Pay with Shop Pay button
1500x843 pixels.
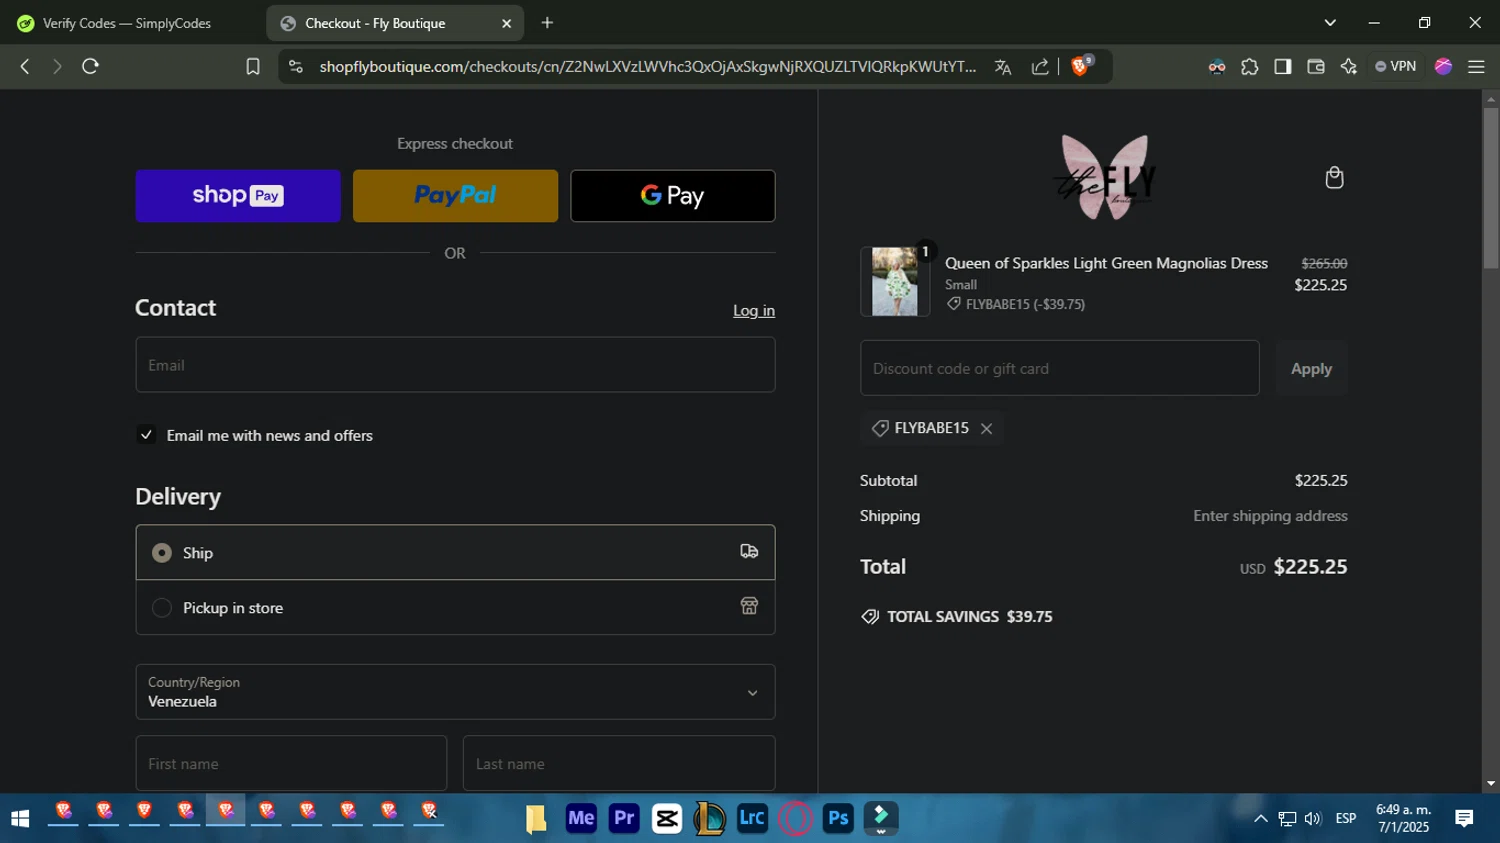[238, 196]
